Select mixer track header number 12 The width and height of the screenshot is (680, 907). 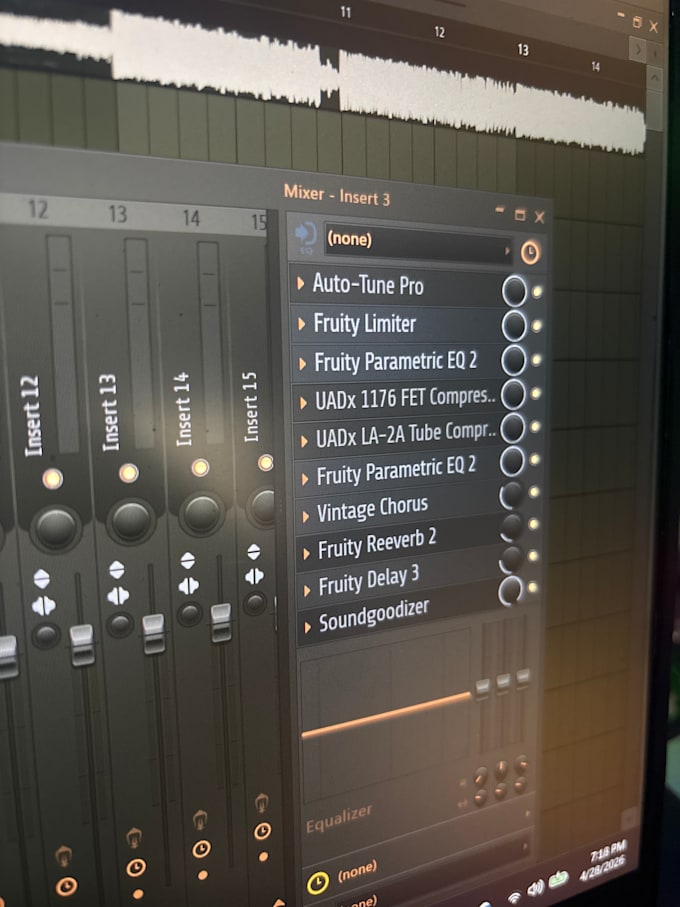38,208
